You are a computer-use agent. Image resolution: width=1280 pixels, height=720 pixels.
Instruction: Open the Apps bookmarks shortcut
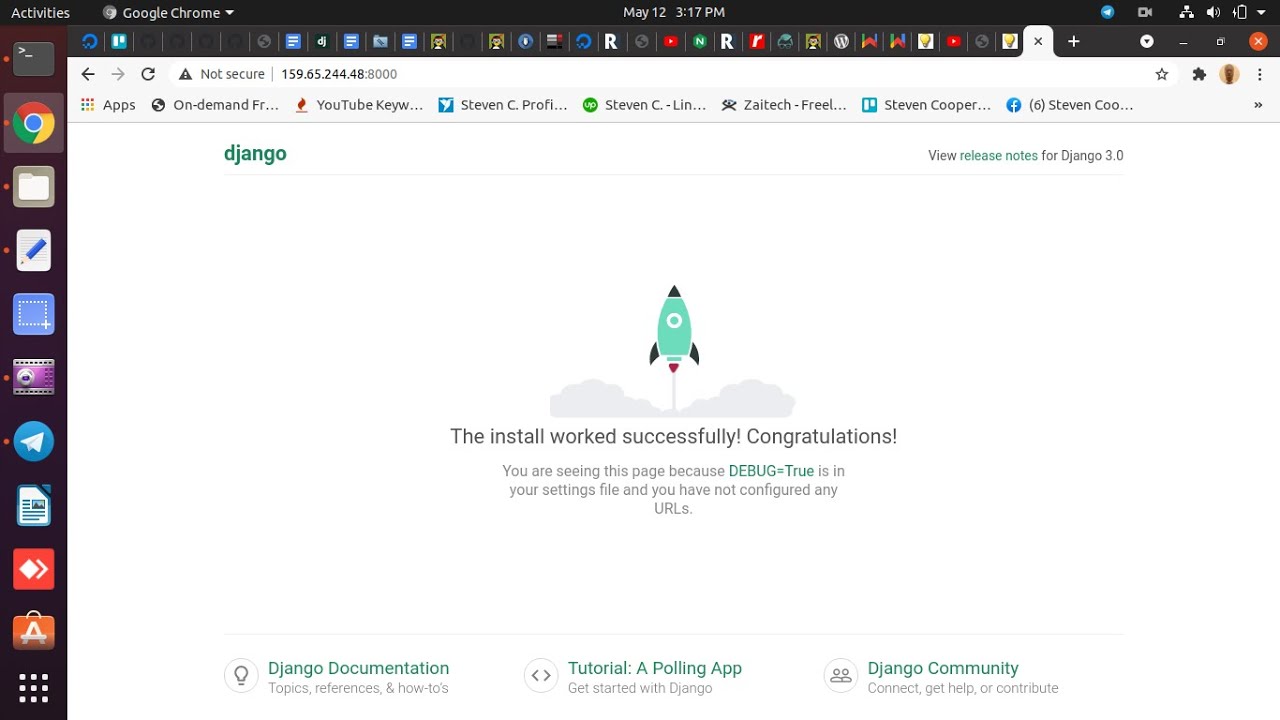click(x=108, y=105)
